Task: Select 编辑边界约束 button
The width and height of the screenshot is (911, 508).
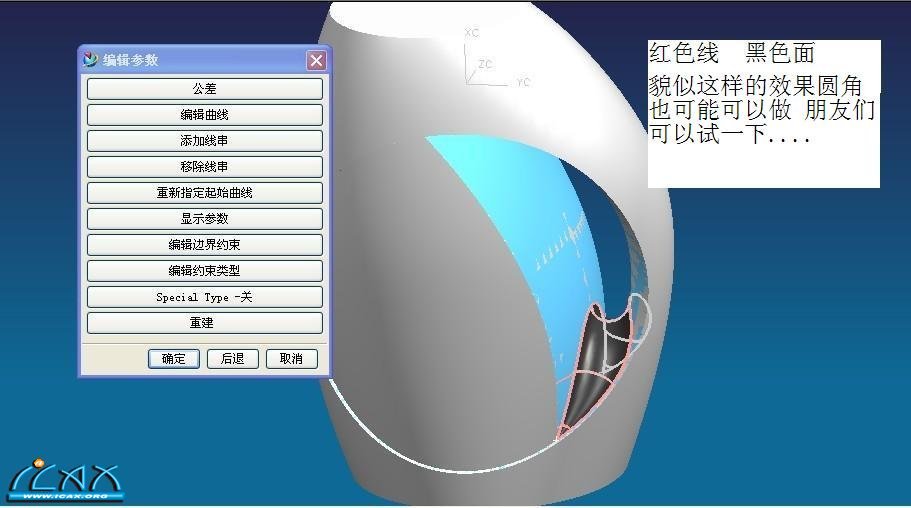Action: [x=205, y=245]
